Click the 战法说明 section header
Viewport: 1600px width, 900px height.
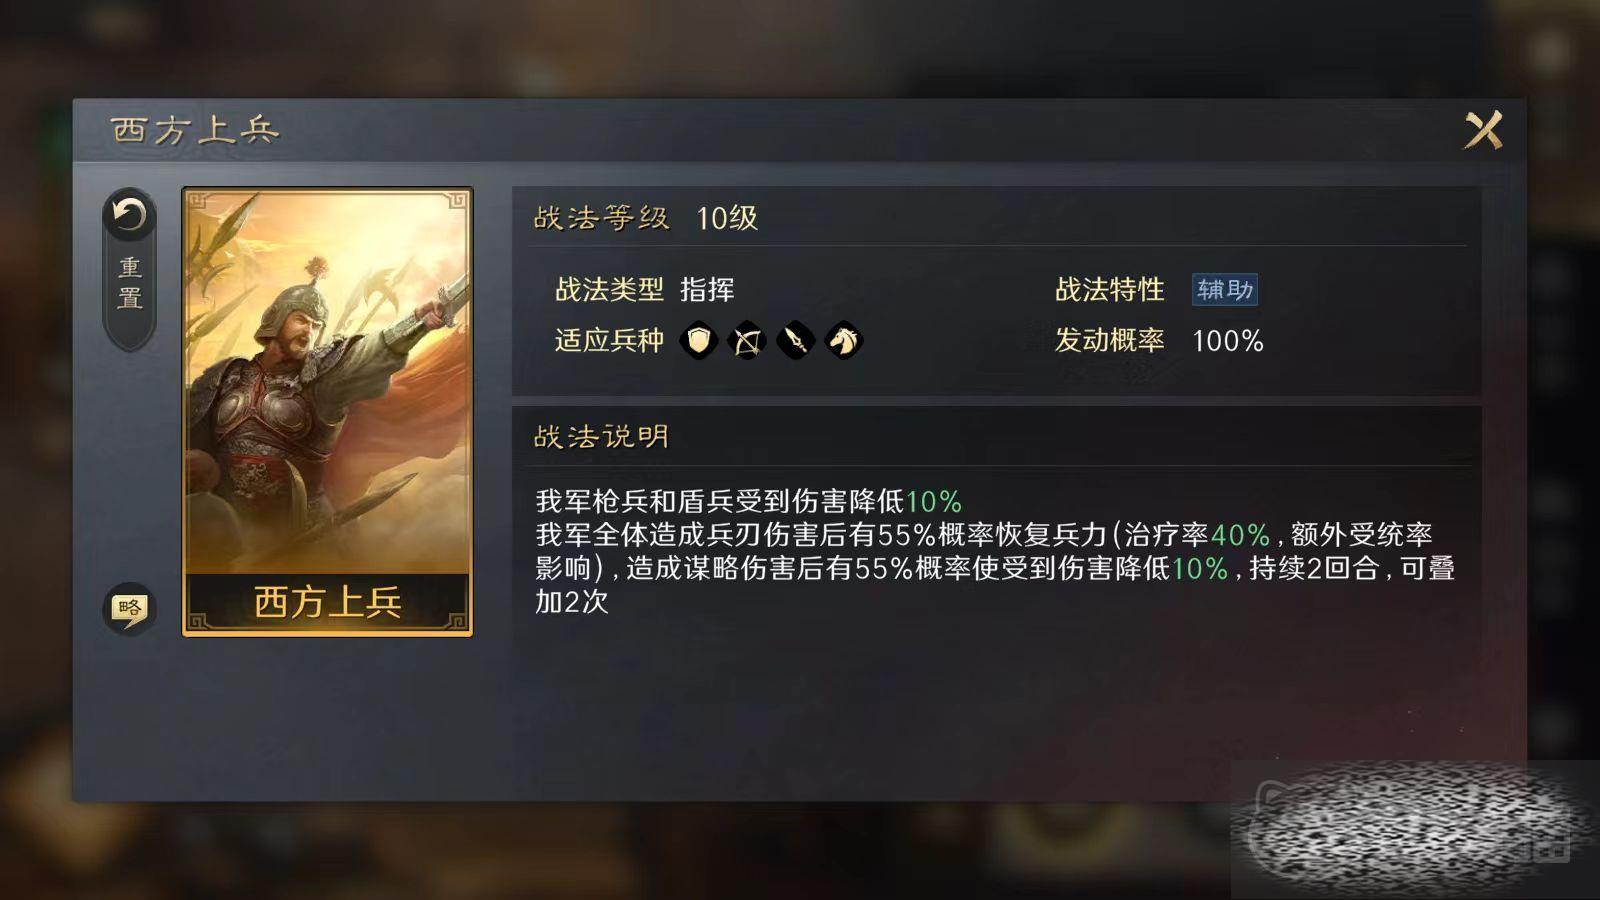601,437
